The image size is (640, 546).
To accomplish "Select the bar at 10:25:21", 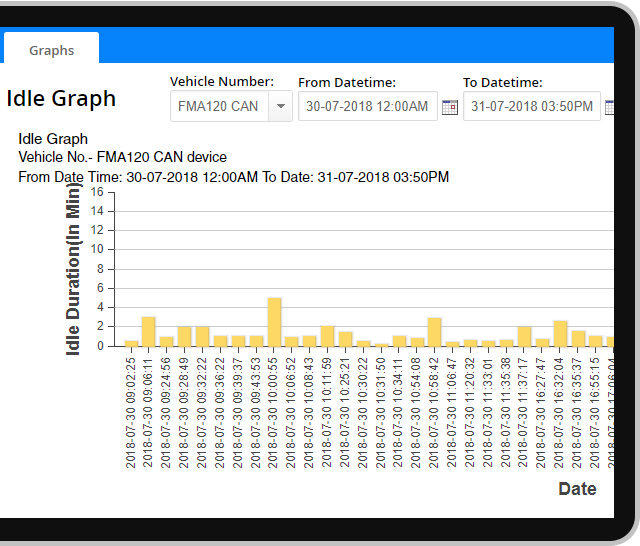I will click(345, 339).
